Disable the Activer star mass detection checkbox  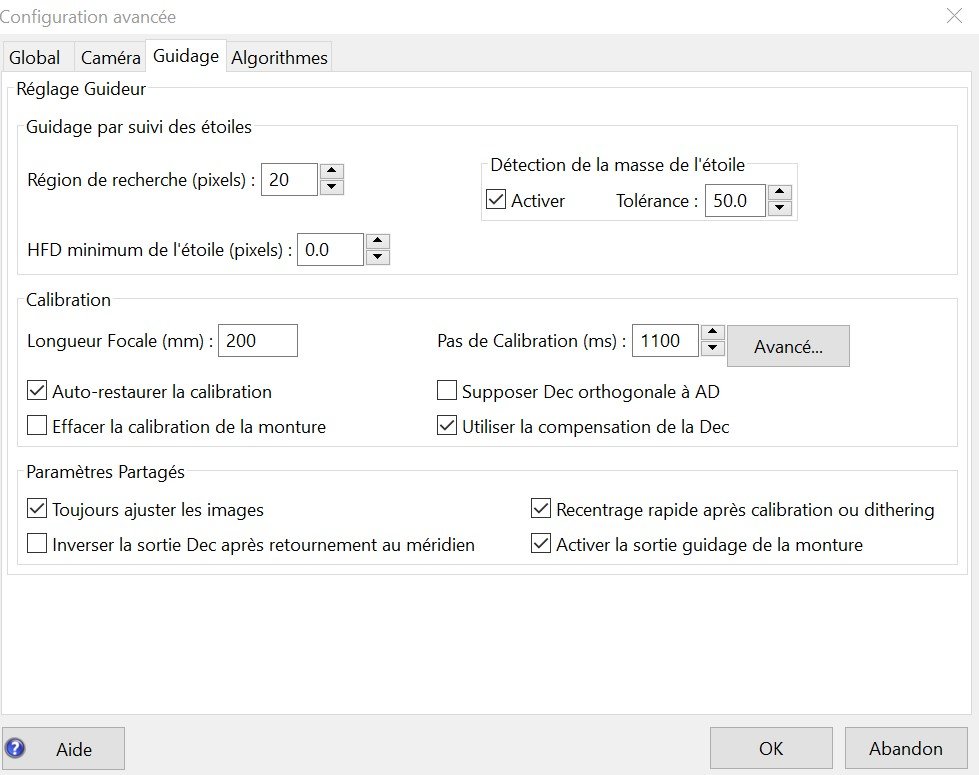click(496, 200)
